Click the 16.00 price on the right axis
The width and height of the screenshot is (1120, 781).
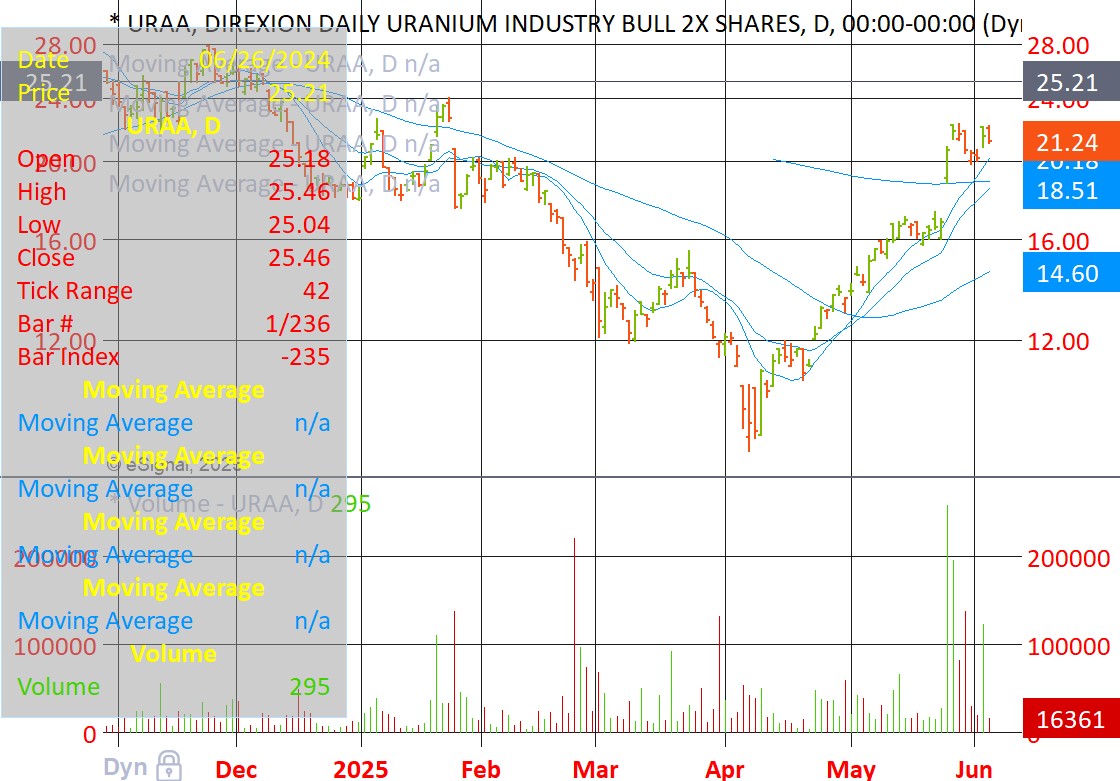coord(1059,241)
